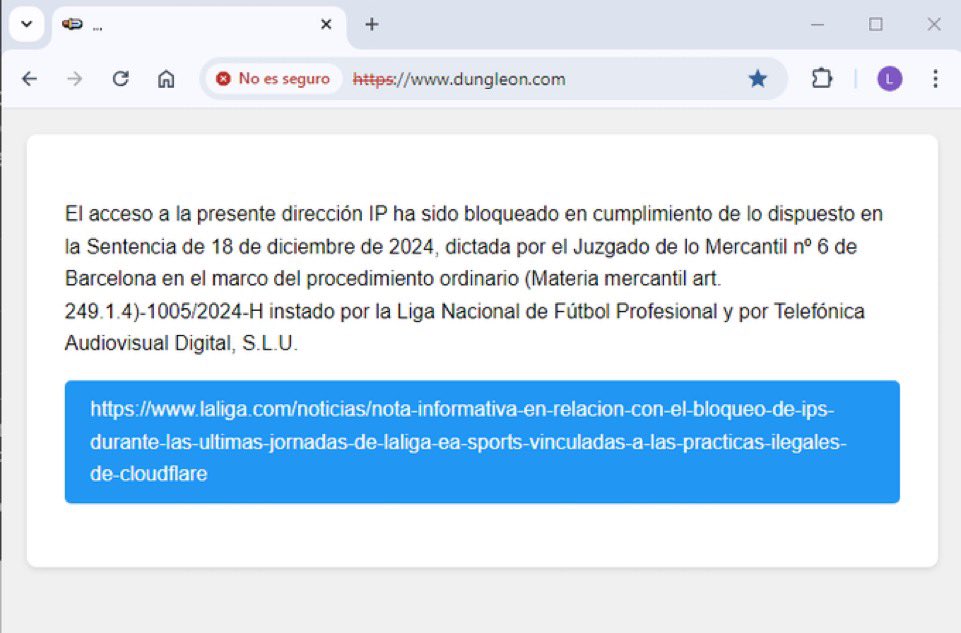Click the text "Audiovisual Digital, S.L.U."

click(x=181, y=343)
